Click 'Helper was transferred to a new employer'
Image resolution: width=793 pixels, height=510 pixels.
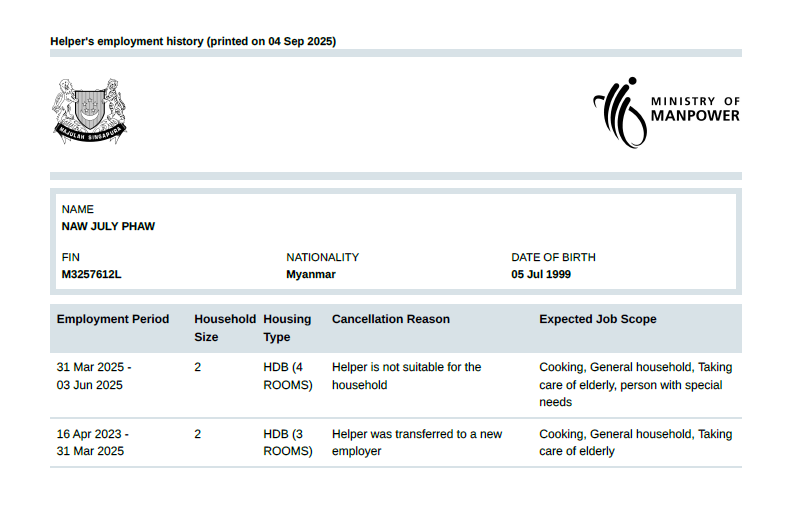coord(416,443)
